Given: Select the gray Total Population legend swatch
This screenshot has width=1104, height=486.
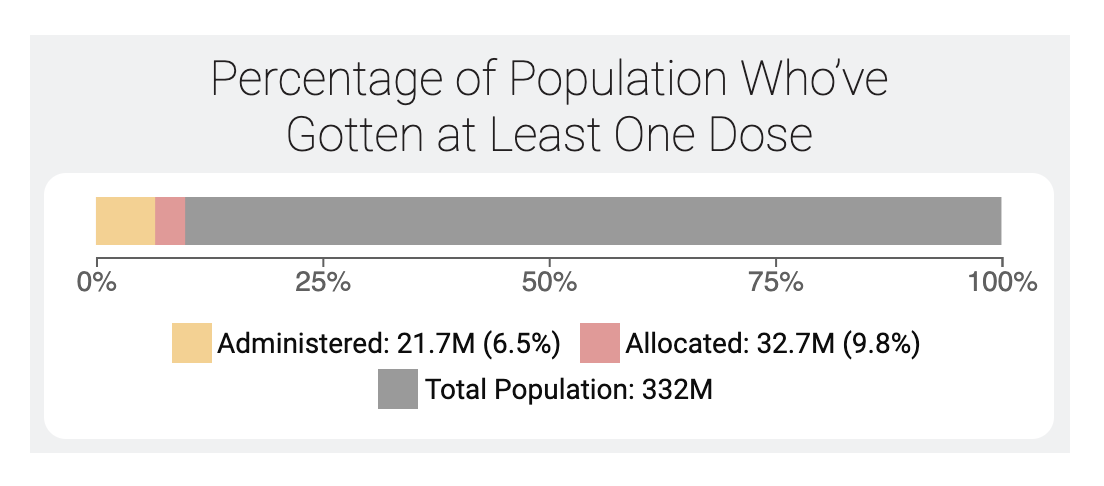Looking at the screenshot, I should coord(397,389).
